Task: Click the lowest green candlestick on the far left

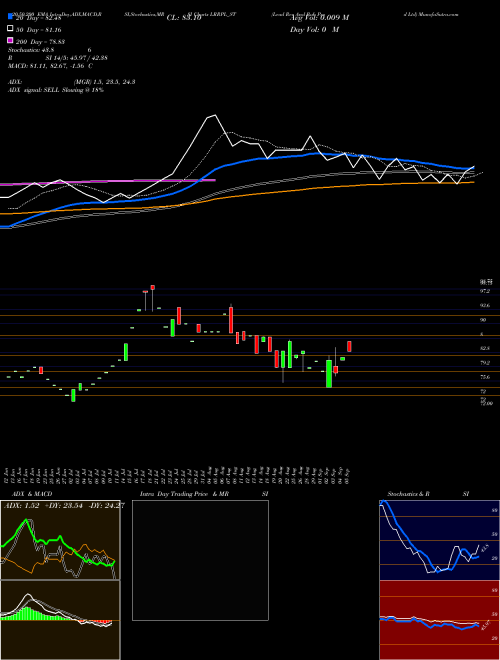Action: 73,395
